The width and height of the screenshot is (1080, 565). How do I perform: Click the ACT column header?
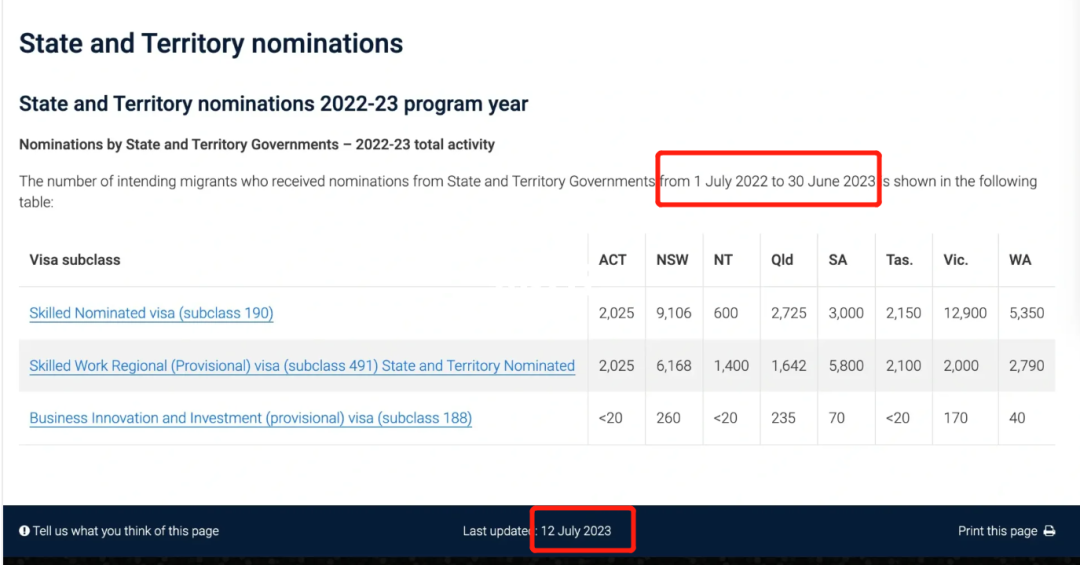coord(612,260)
